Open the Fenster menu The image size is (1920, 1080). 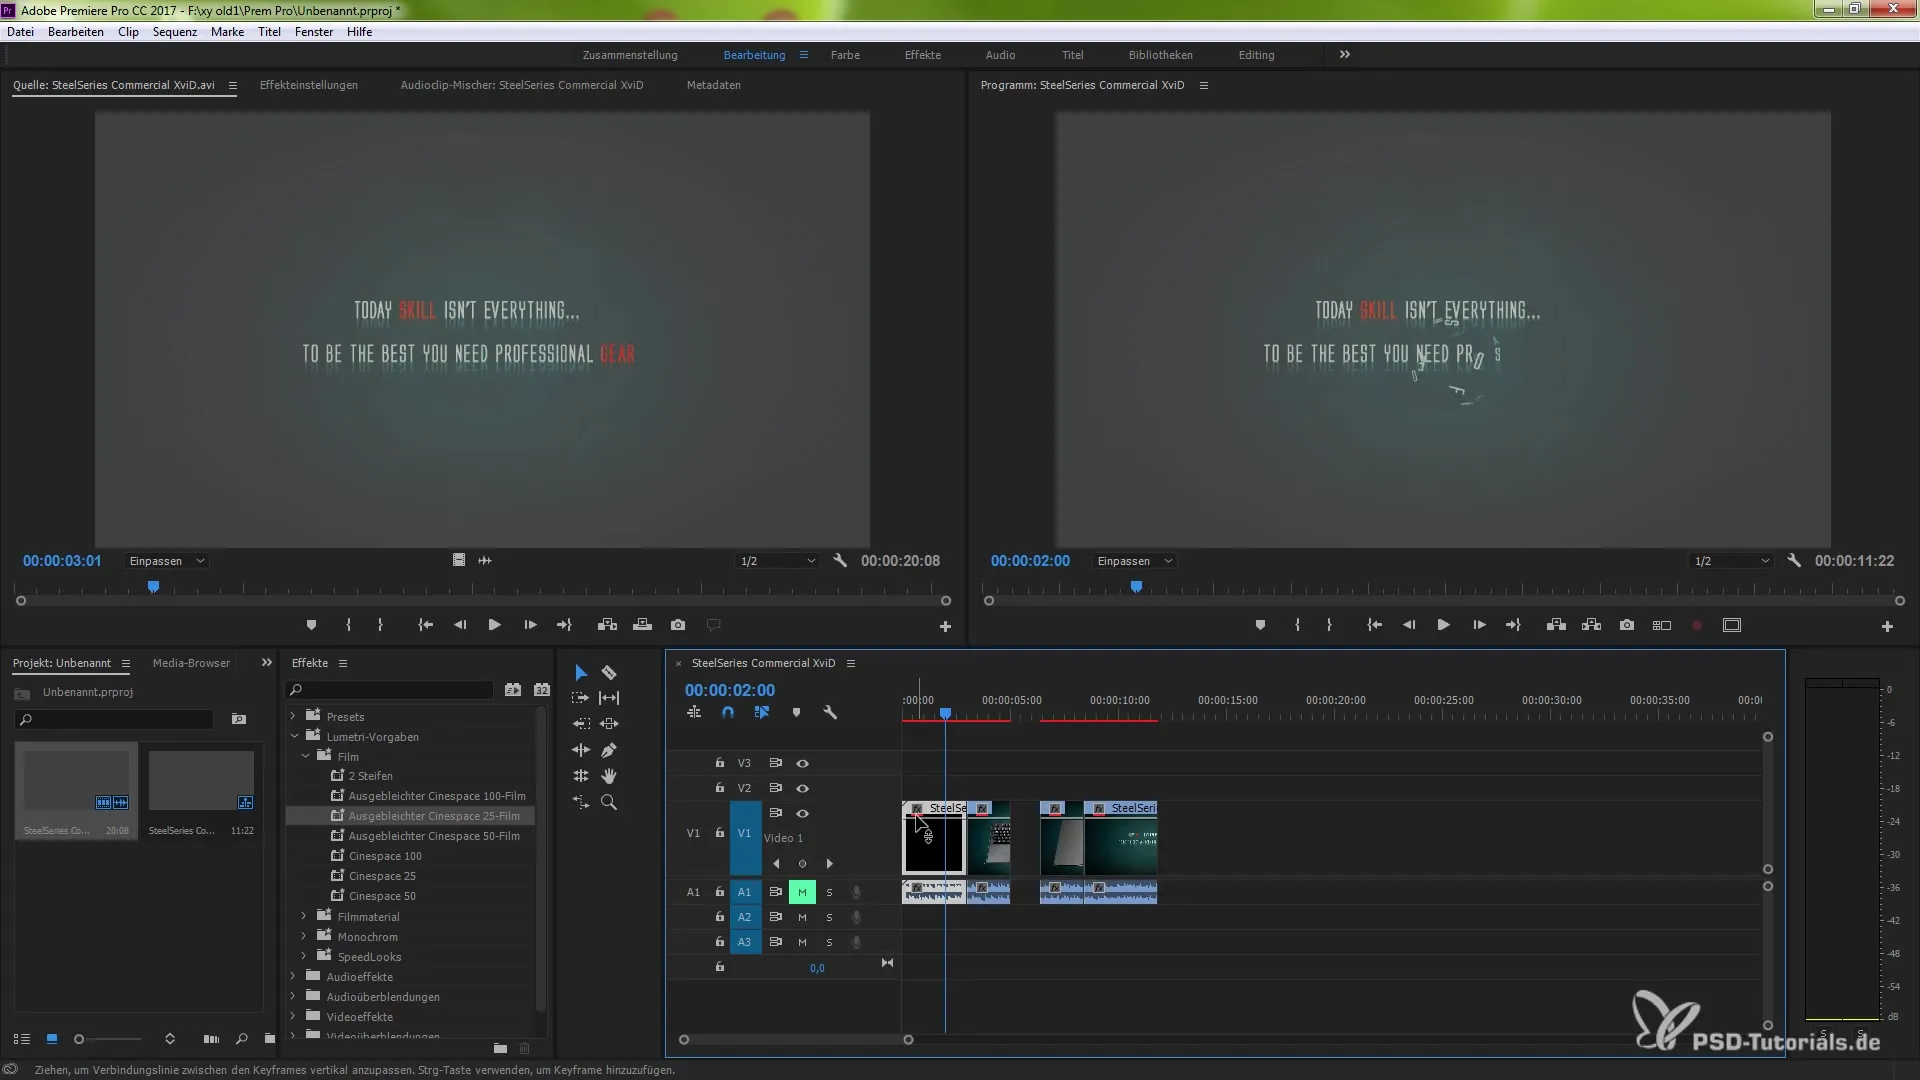314,32
